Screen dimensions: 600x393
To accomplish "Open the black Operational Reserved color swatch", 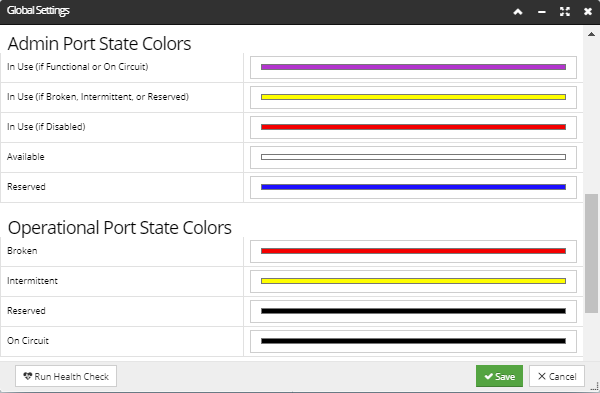I will (413, 311).
